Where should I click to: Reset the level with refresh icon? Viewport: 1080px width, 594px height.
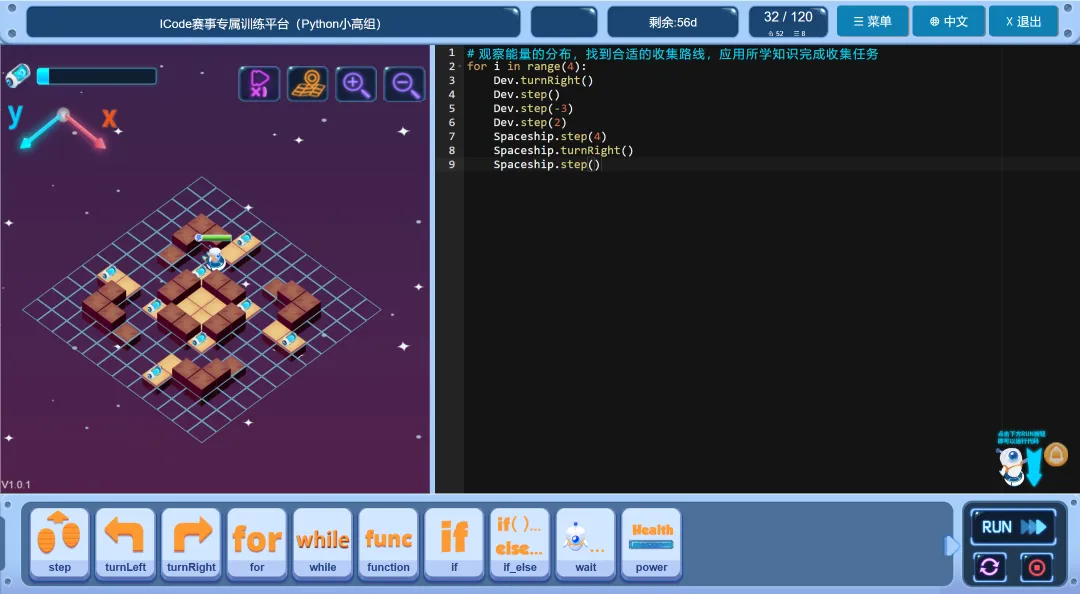coord(990,567)
